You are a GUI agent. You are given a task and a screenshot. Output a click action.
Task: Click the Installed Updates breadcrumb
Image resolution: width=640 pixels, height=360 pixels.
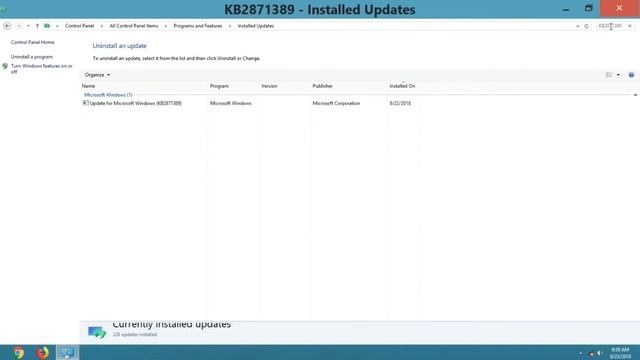[x=256, y=26]
